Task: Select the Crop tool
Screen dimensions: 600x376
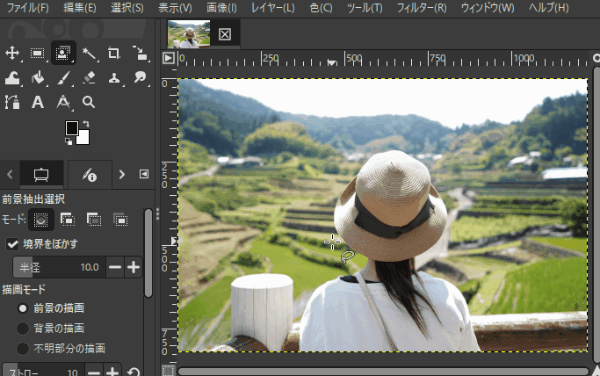Action: tap(114, 53)
